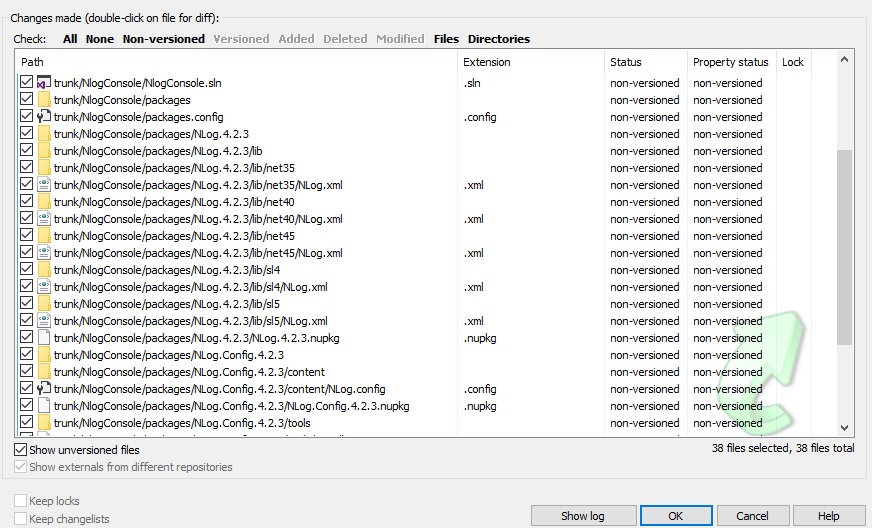Confirm commit with OK button
This screenshot has width=872, height=528.
pos(676,516)
